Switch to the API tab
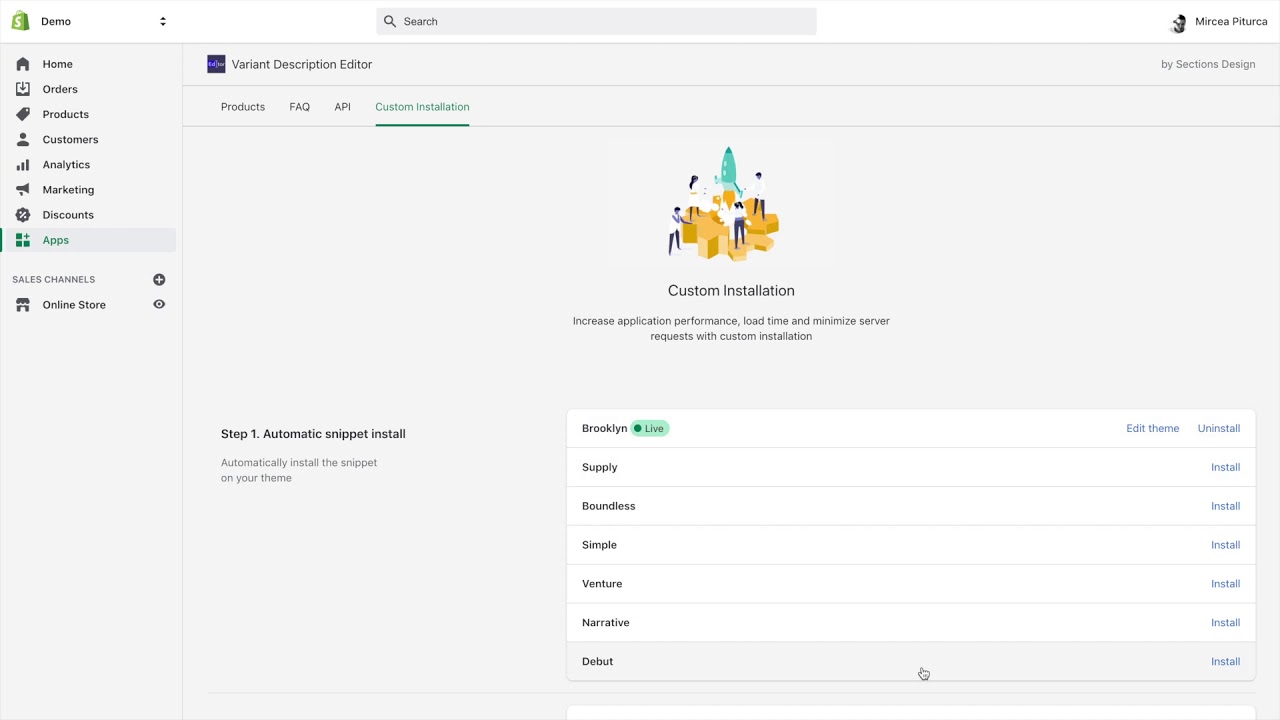The height and width of the screenshot is (720, 1280). (x=343, y=107)
